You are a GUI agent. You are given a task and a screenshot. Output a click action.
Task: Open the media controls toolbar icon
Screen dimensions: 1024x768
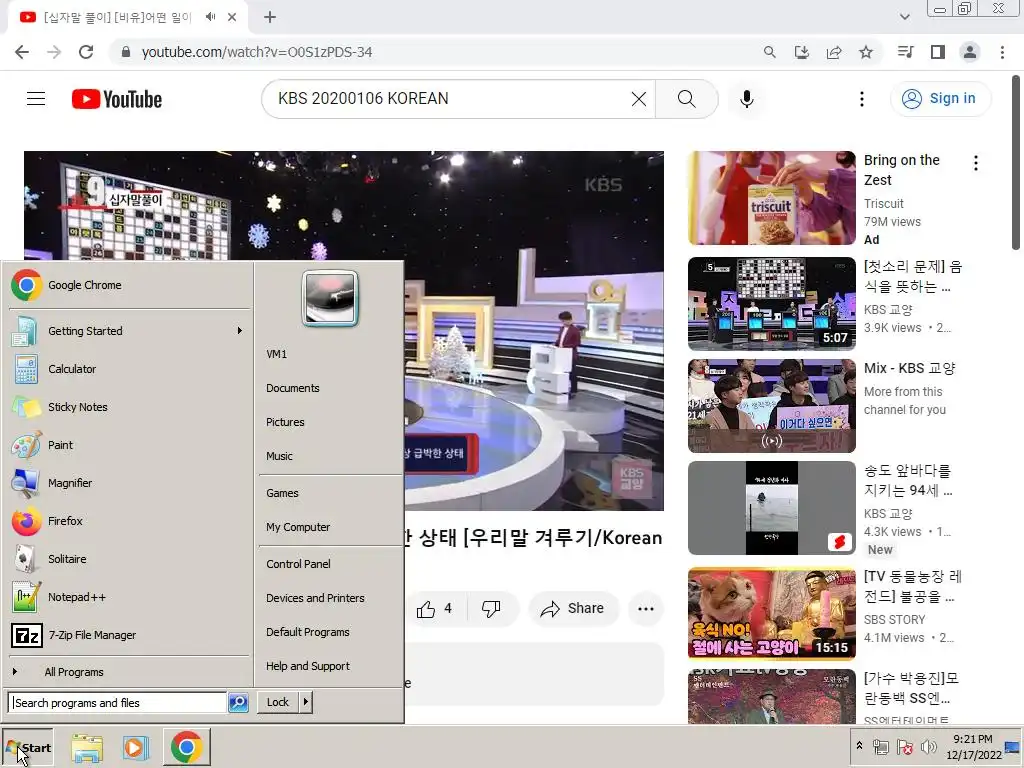pos(905,52)
